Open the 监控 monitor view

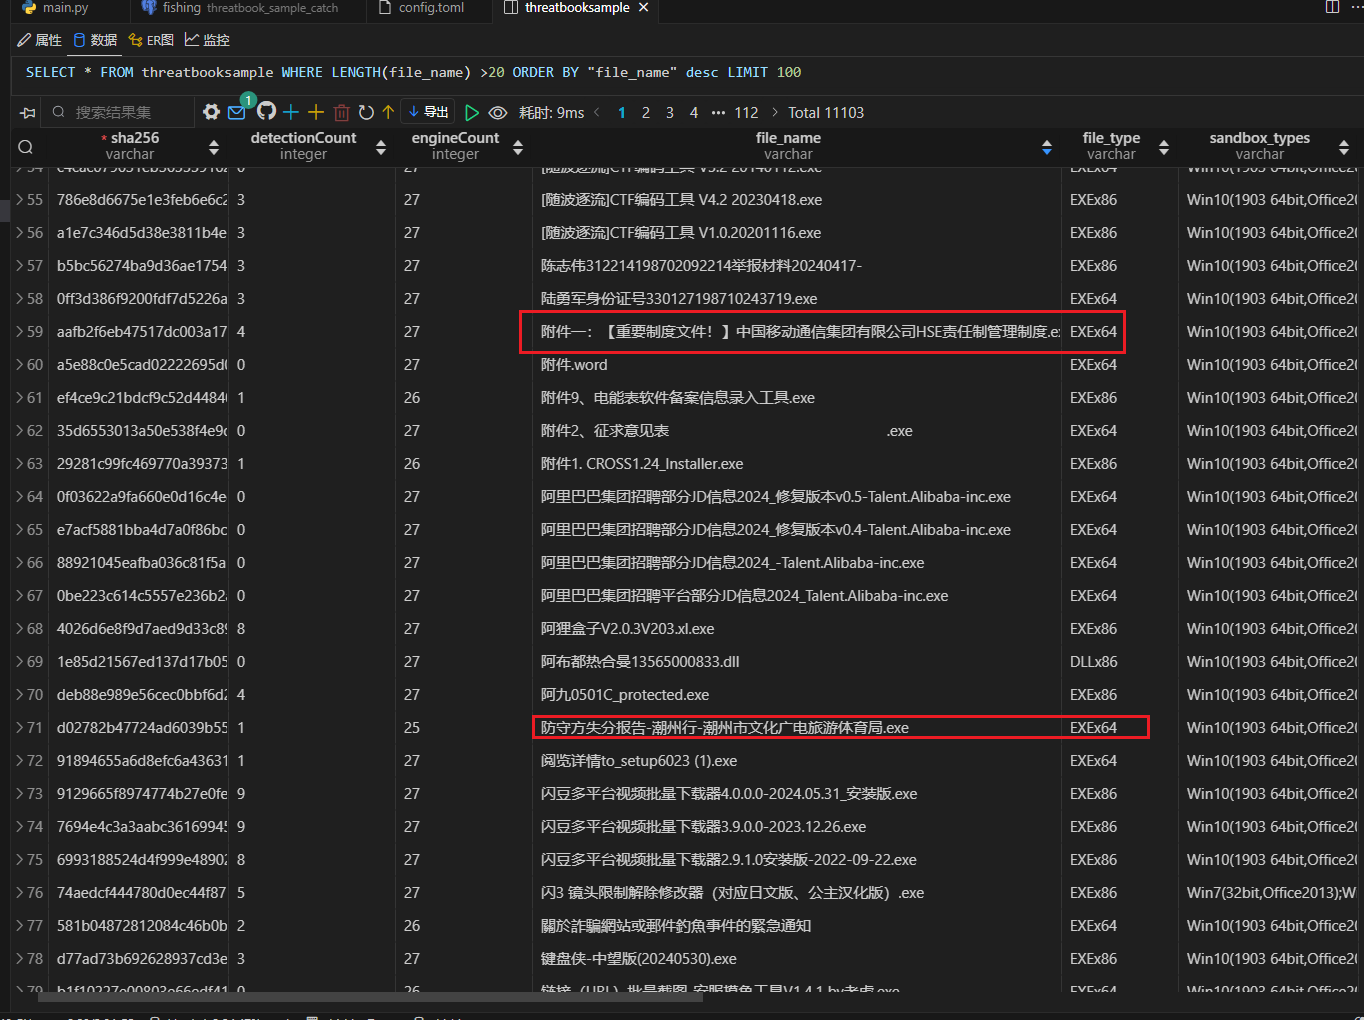click(x=207, y=40)
